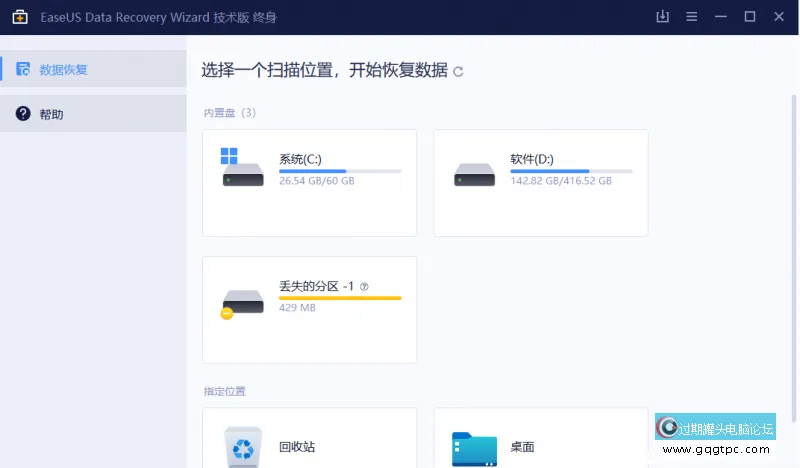
Task: Click the 26.54 GB/60 GB size text
Action: coord(316,181)
